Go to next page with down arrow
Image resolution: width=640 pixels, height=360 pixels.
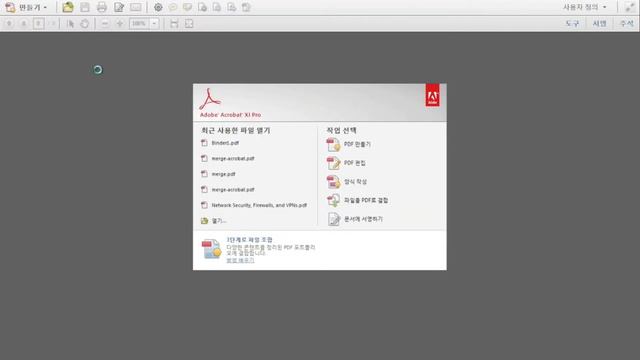tap(24, 24)
